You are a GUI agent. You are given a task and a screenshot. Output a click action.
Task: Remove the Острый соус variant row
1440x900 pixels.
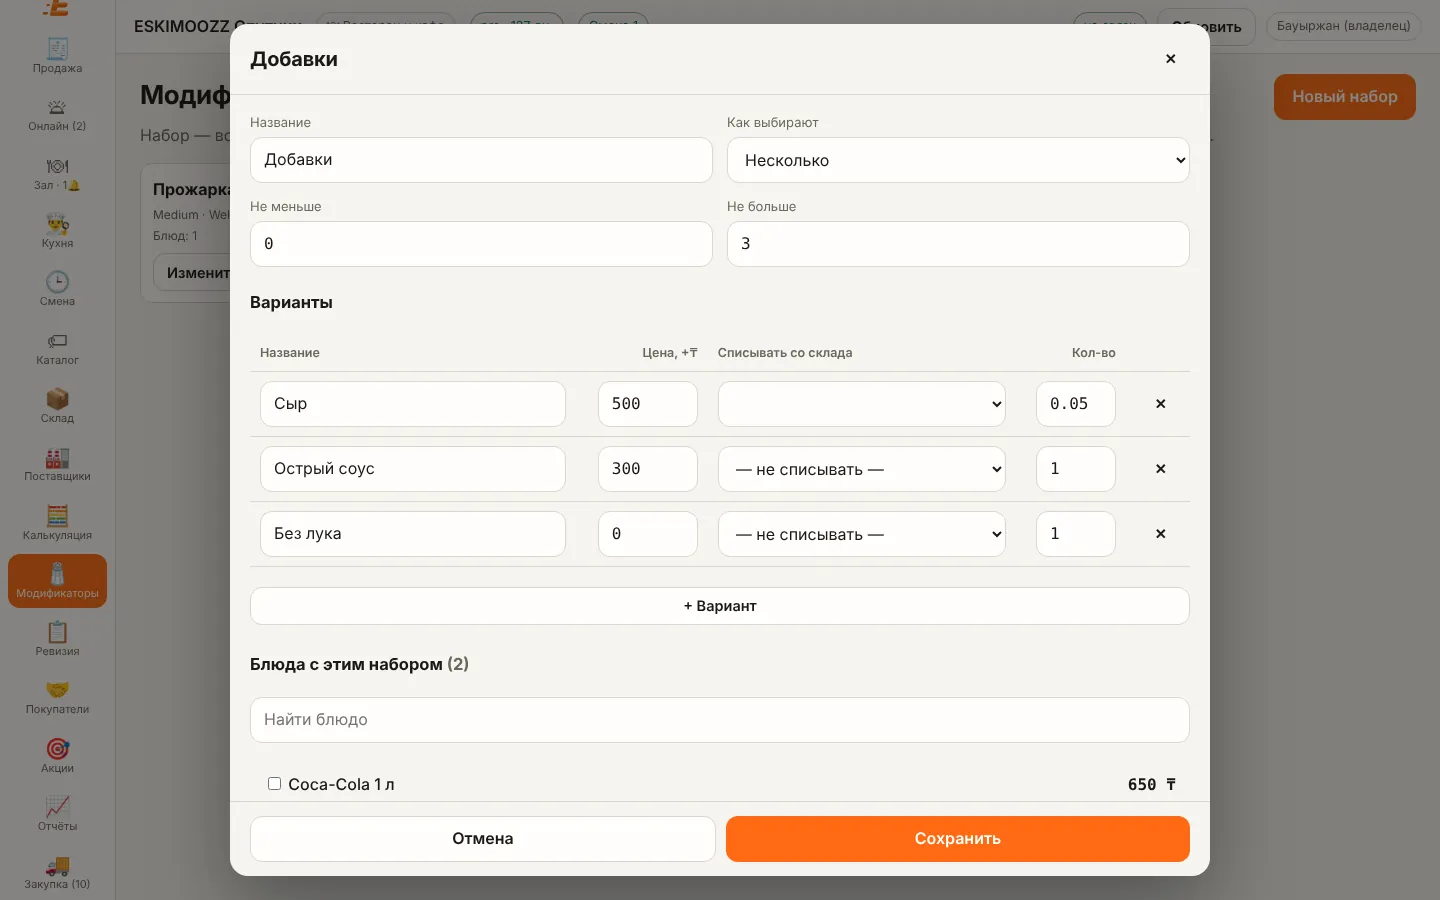click(1160, 469)
